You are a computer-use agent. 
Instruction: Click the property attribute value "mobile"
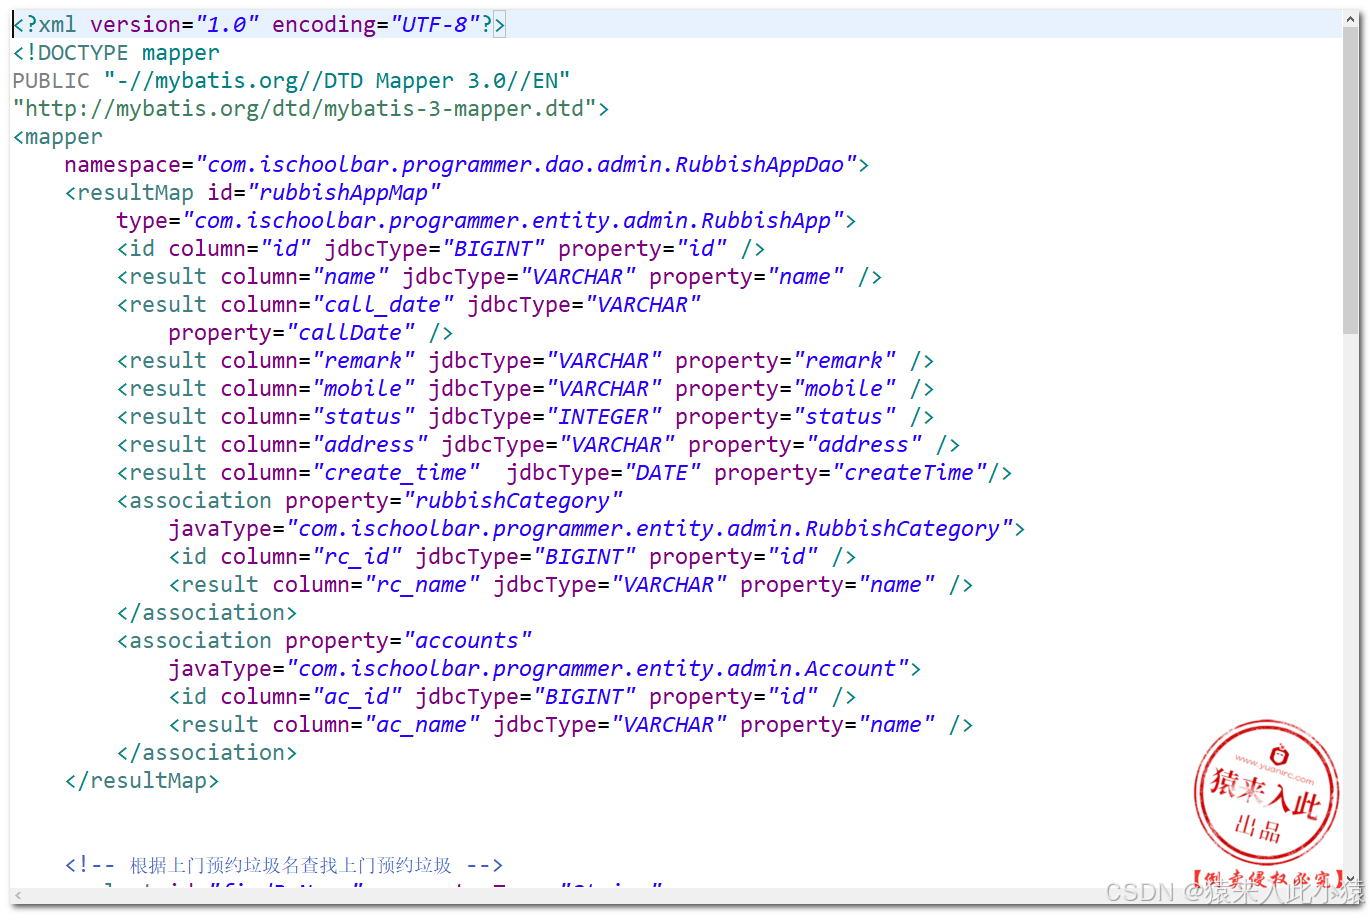click(x=844, y=388)
